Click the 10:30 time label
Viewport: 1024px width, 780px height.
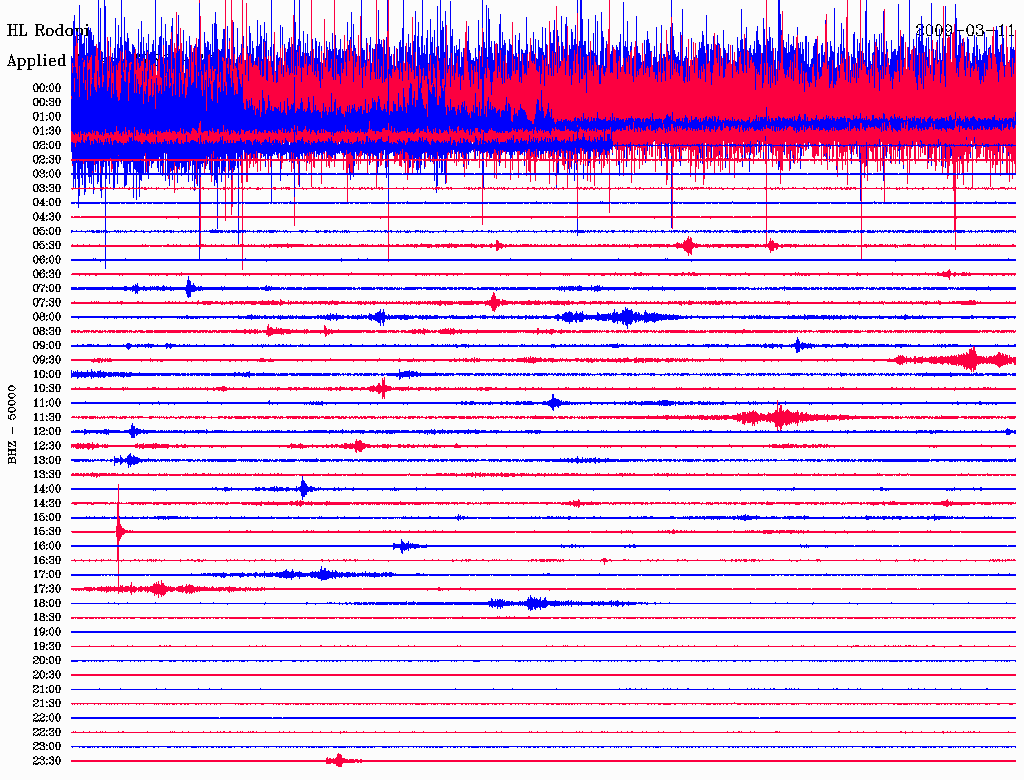coord(46,389)
